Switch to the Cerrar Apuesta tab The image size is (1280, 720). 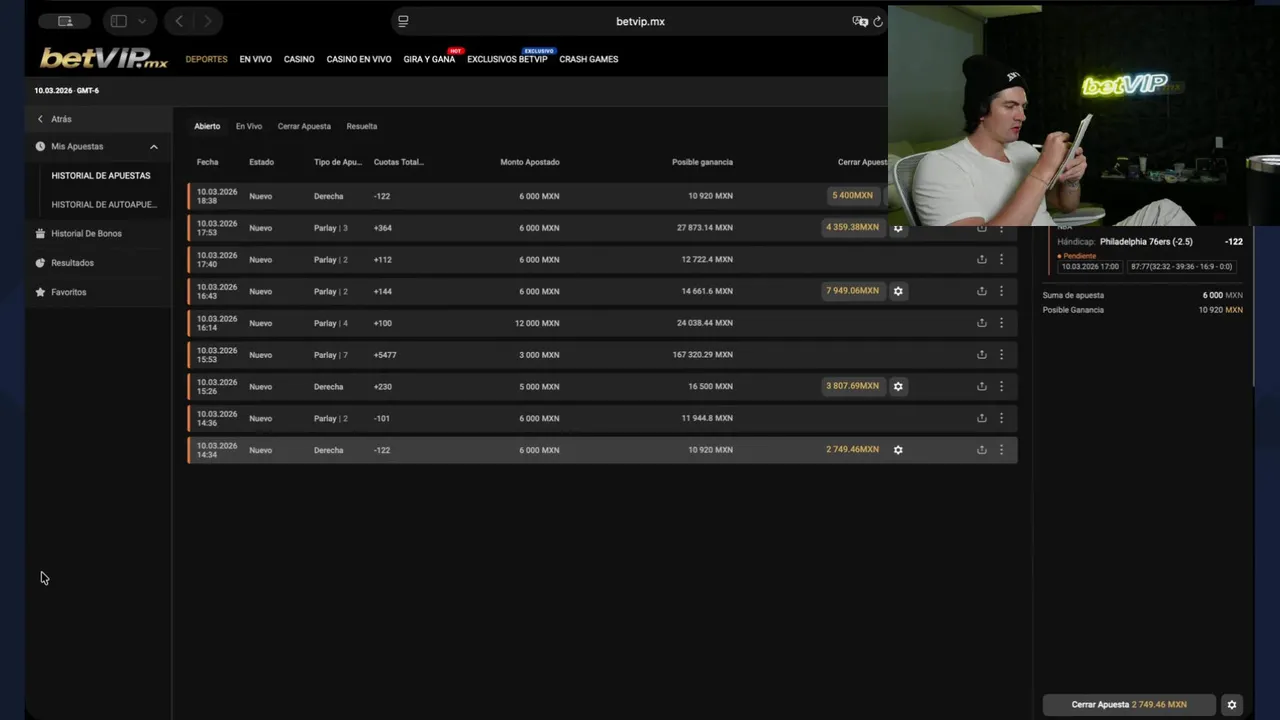pos(304,126)
